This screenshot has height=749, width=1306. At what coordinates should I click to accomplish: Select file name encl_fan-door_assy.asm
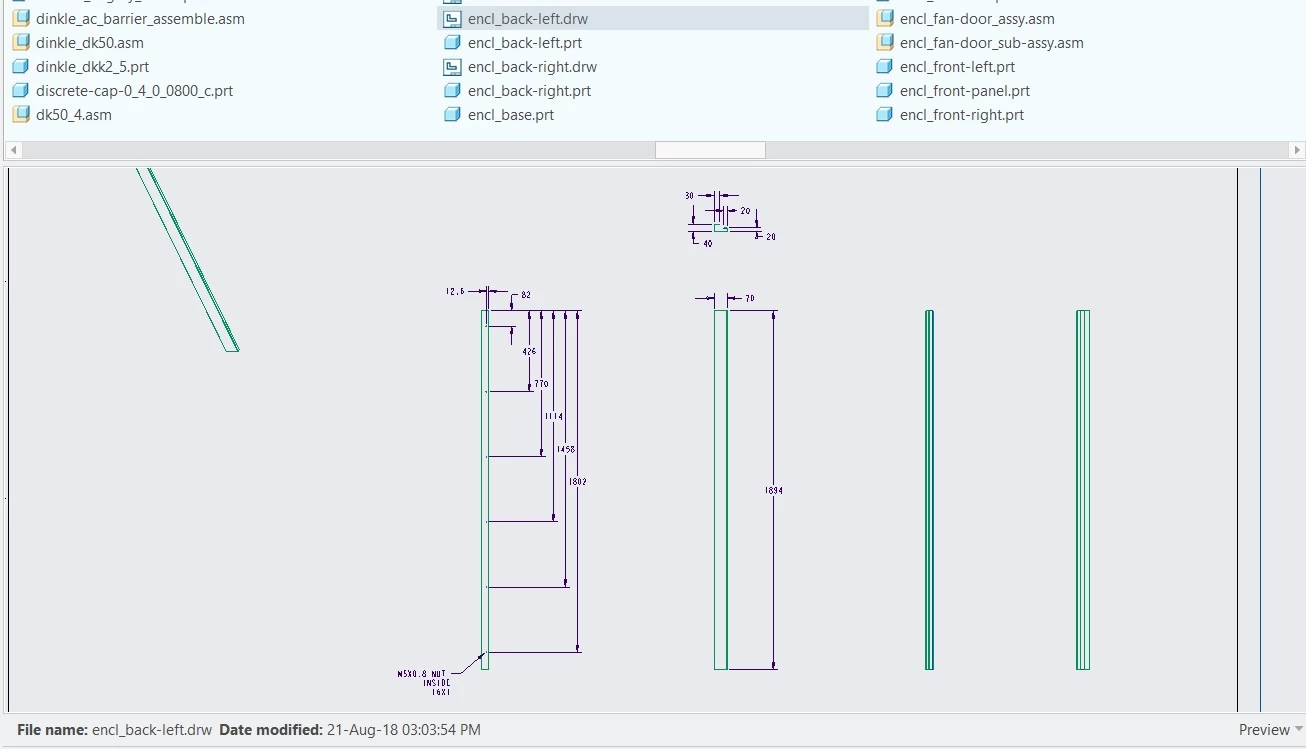[977, 19]
